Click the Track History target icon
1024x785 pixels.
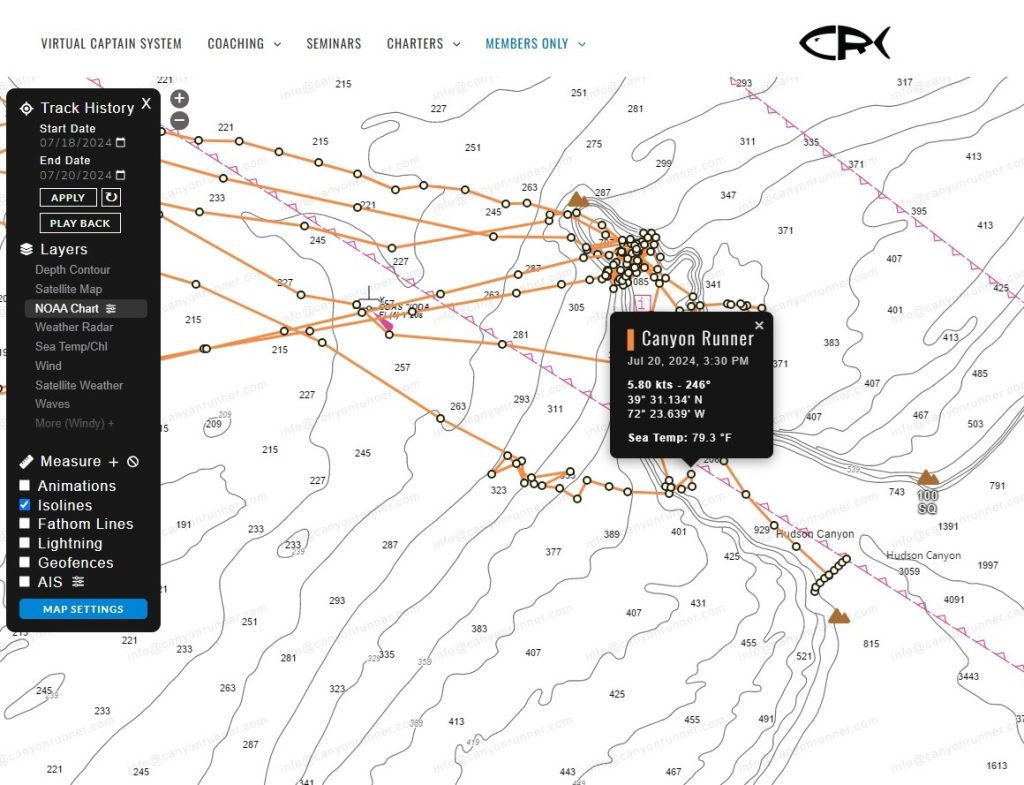point(26,108)
